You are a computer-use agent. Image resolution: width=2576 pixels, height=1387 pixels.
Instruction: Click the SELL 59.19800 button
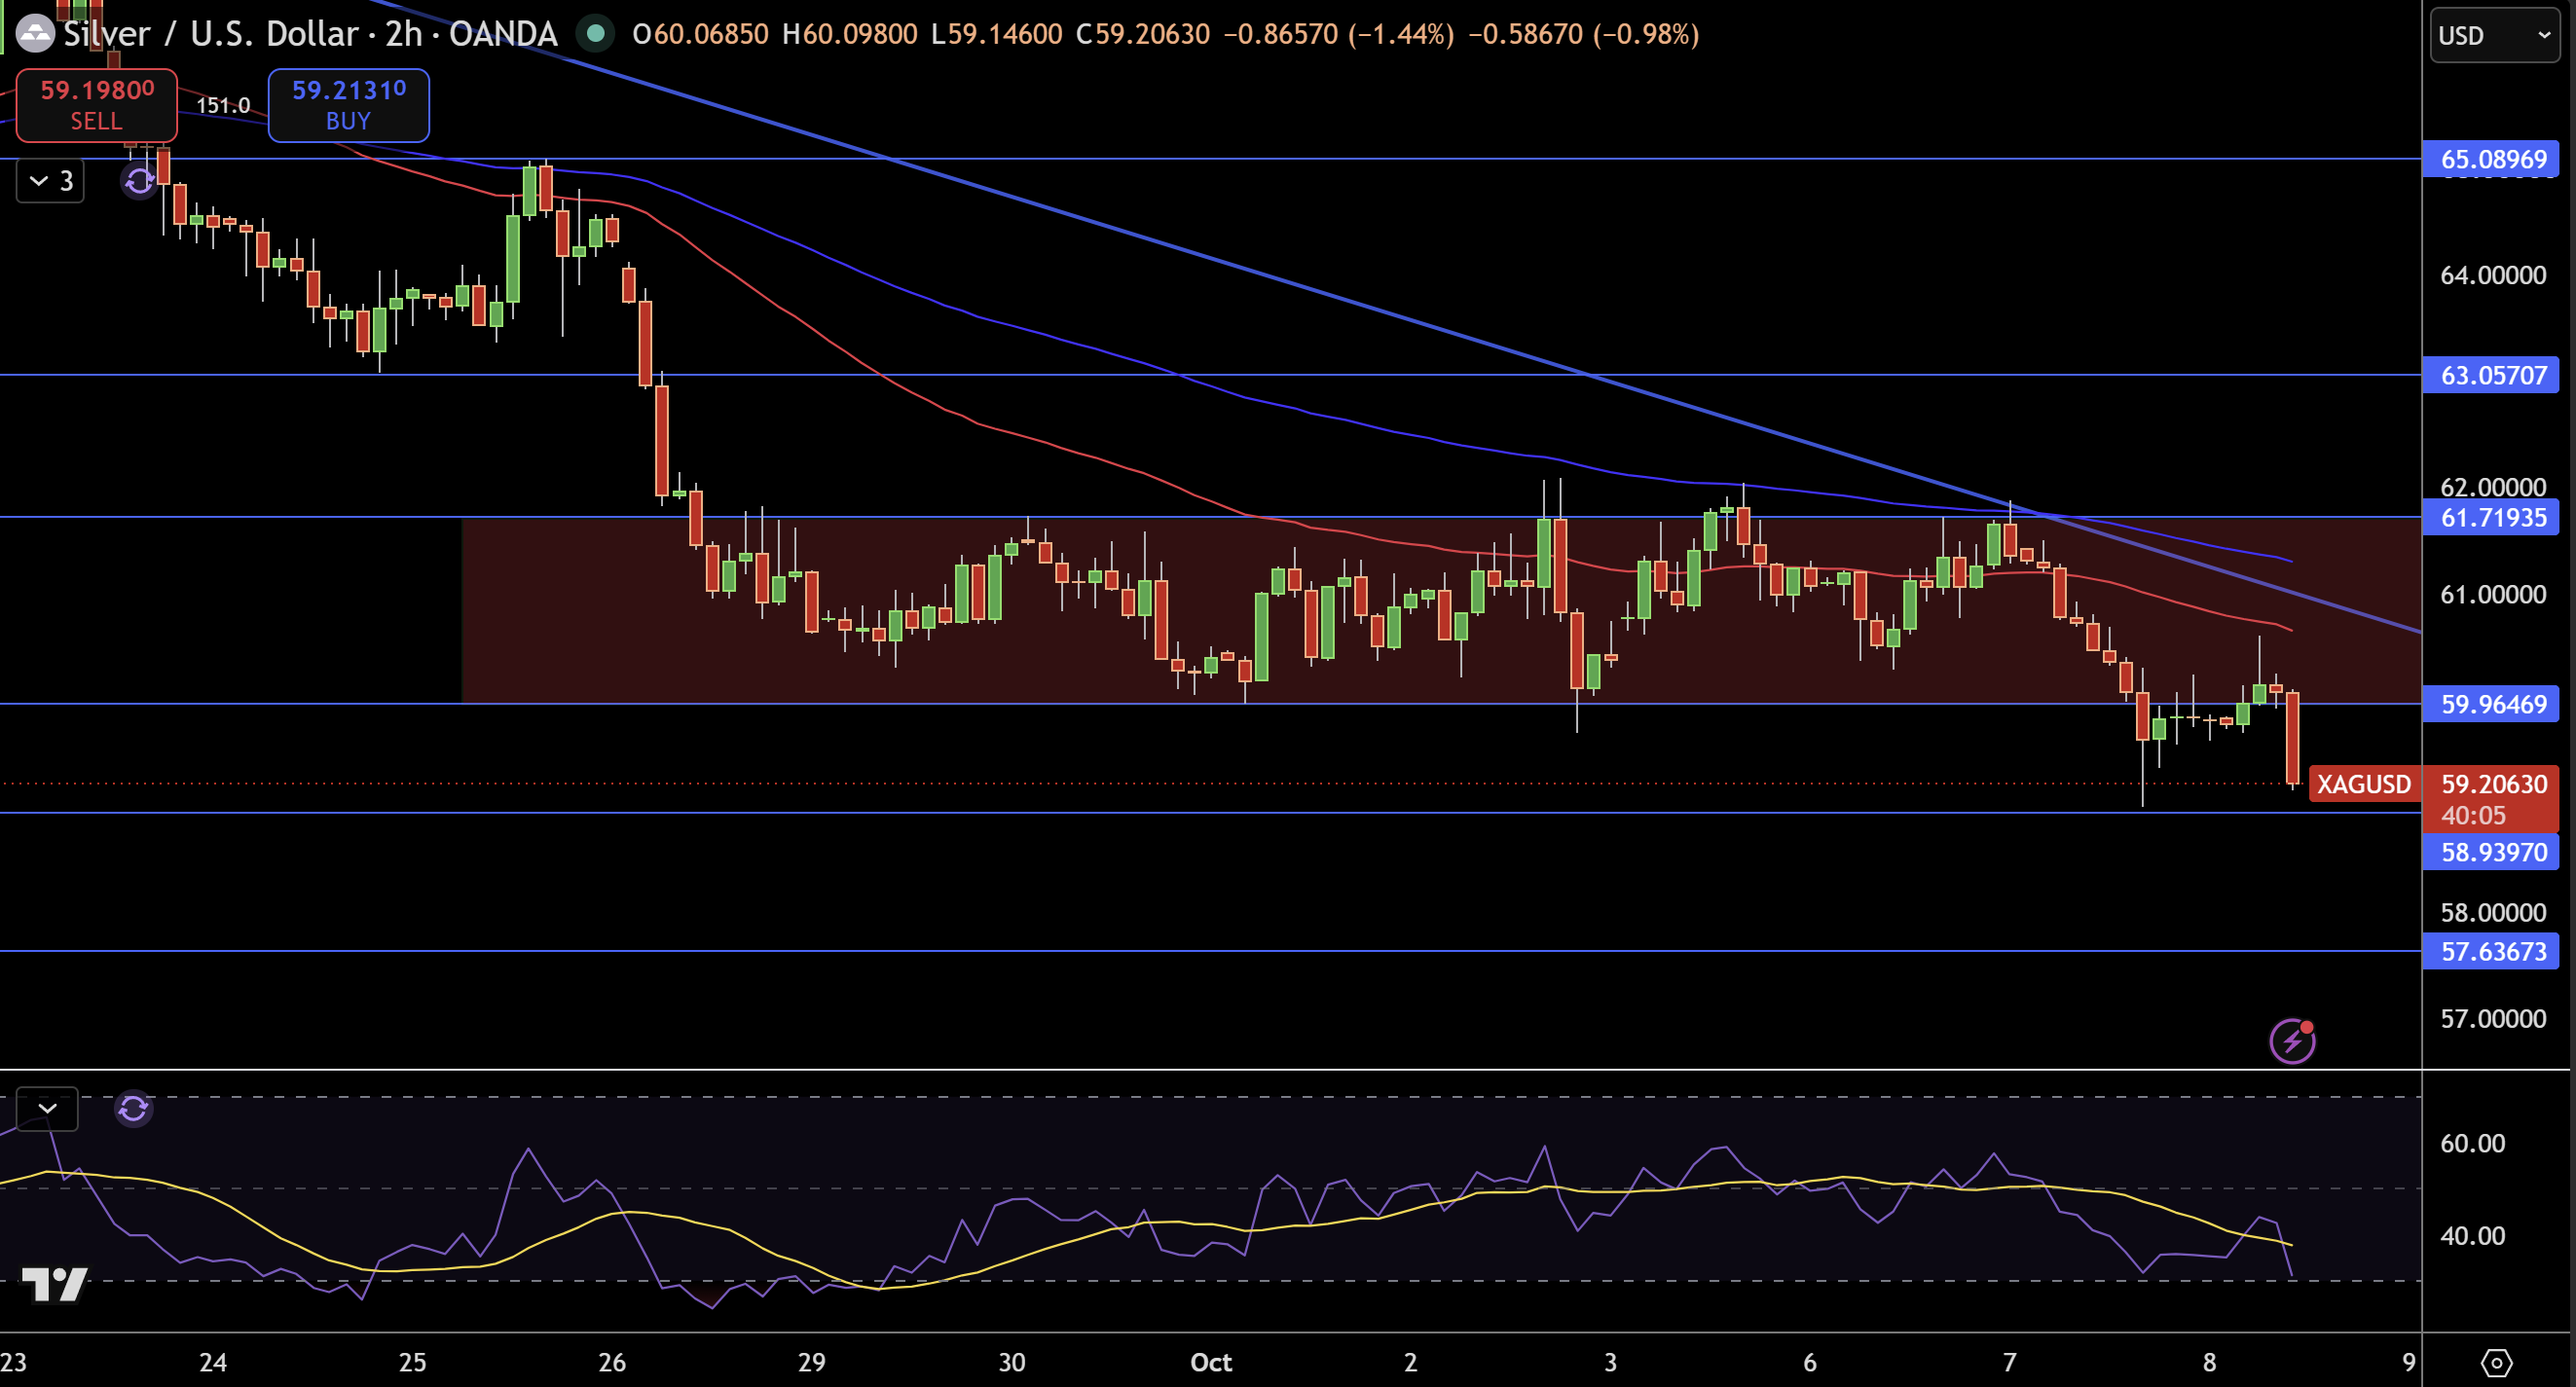point(97,105)
